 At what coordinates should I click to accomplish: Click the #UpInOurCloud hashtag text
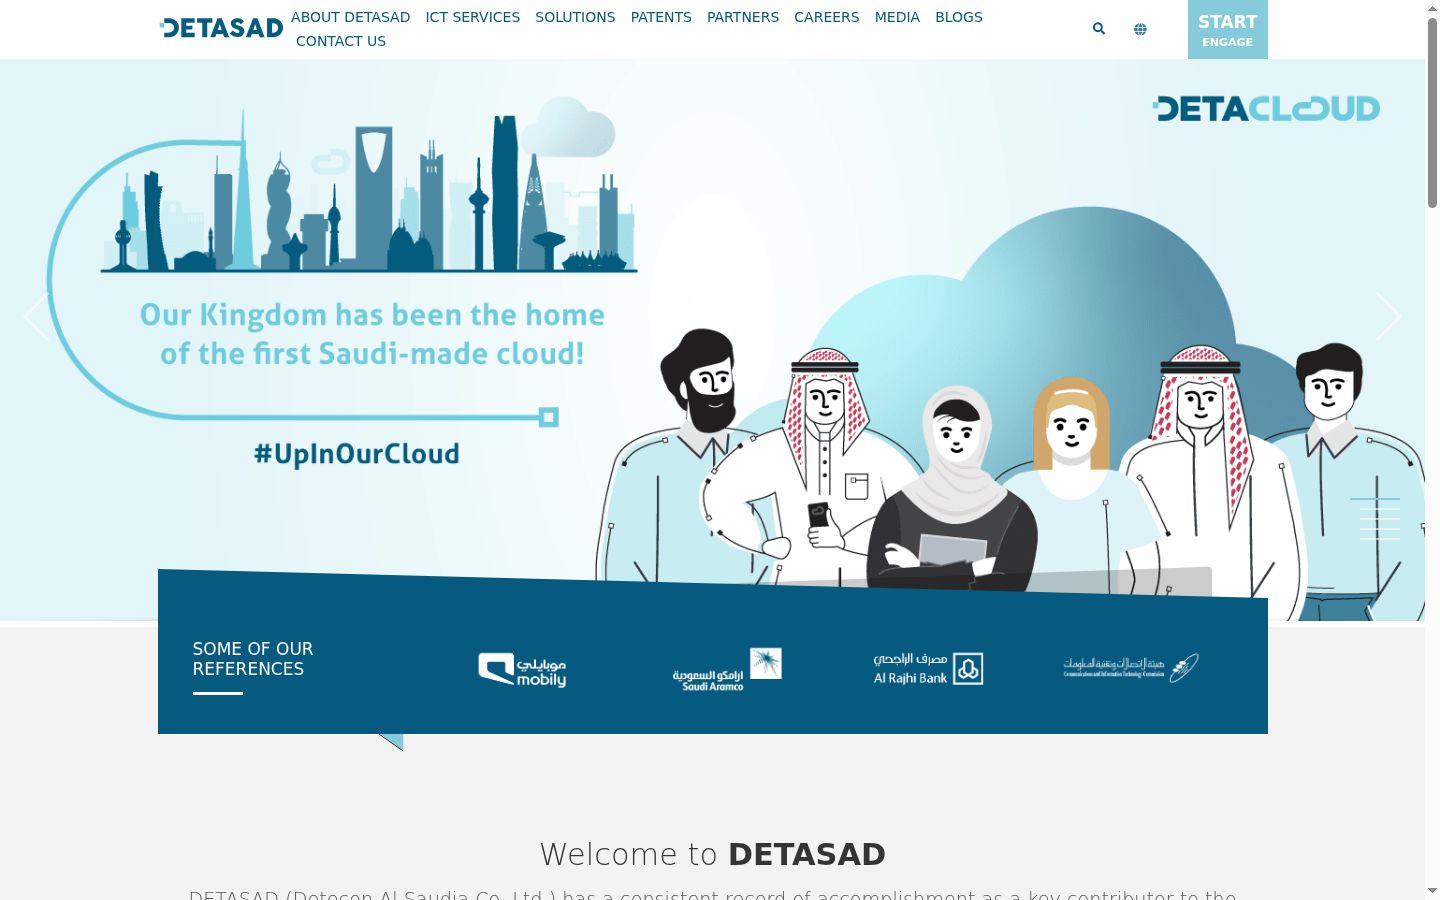pyautogui.click(x=357, y=454)
